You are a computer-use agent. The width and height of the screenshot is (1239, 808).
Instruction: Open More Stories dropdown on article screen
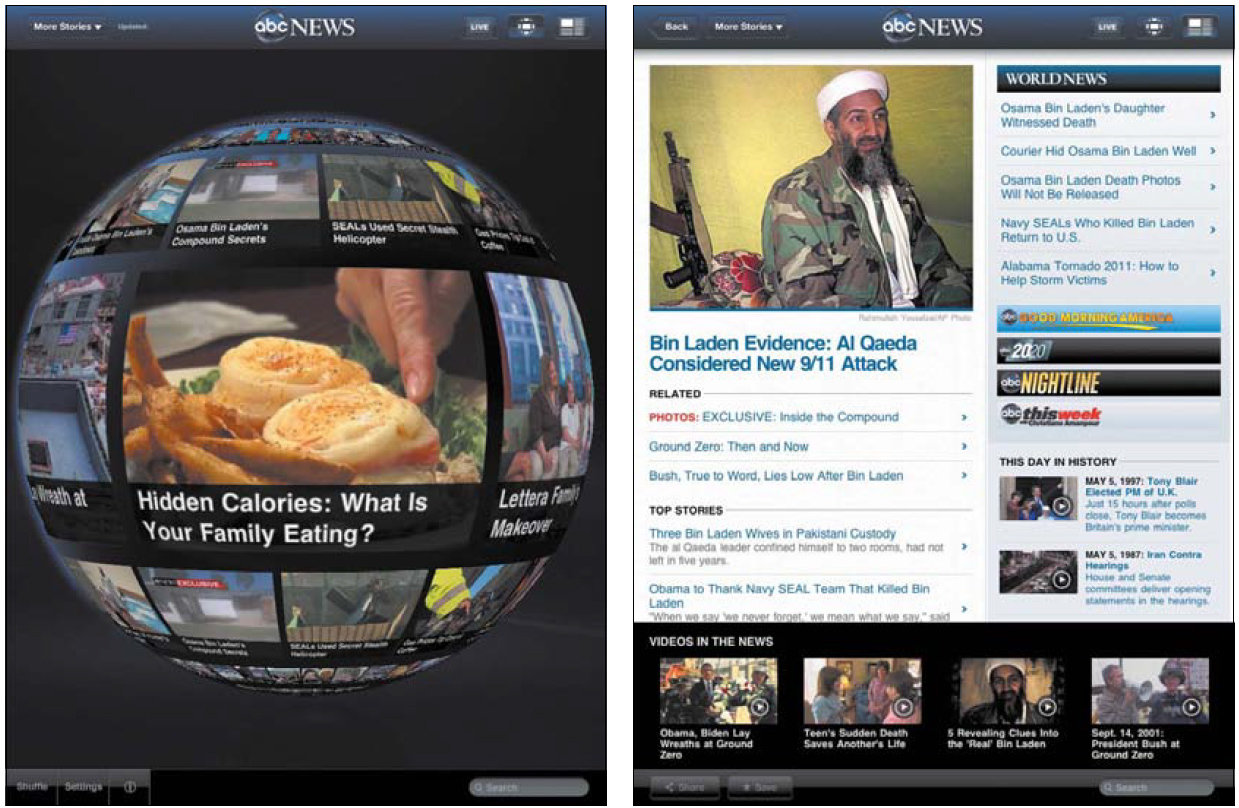point(748,27)
